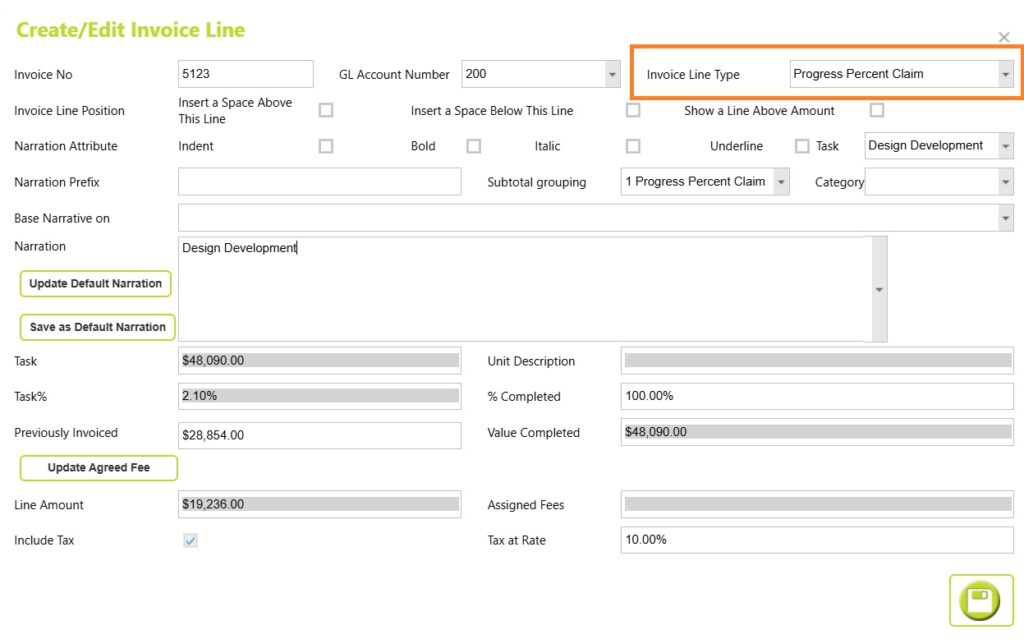The image size is (1024, 639).
Task: Expand the Base Narrative on dropdown
Action: tap(1006, 218)
